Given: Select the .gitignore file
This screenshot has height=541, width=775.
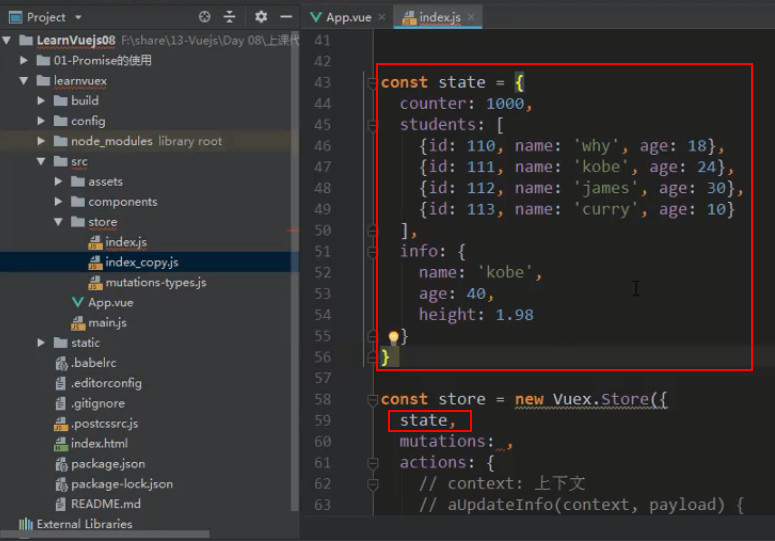Looking at the screenshot, I should point(98,404).
